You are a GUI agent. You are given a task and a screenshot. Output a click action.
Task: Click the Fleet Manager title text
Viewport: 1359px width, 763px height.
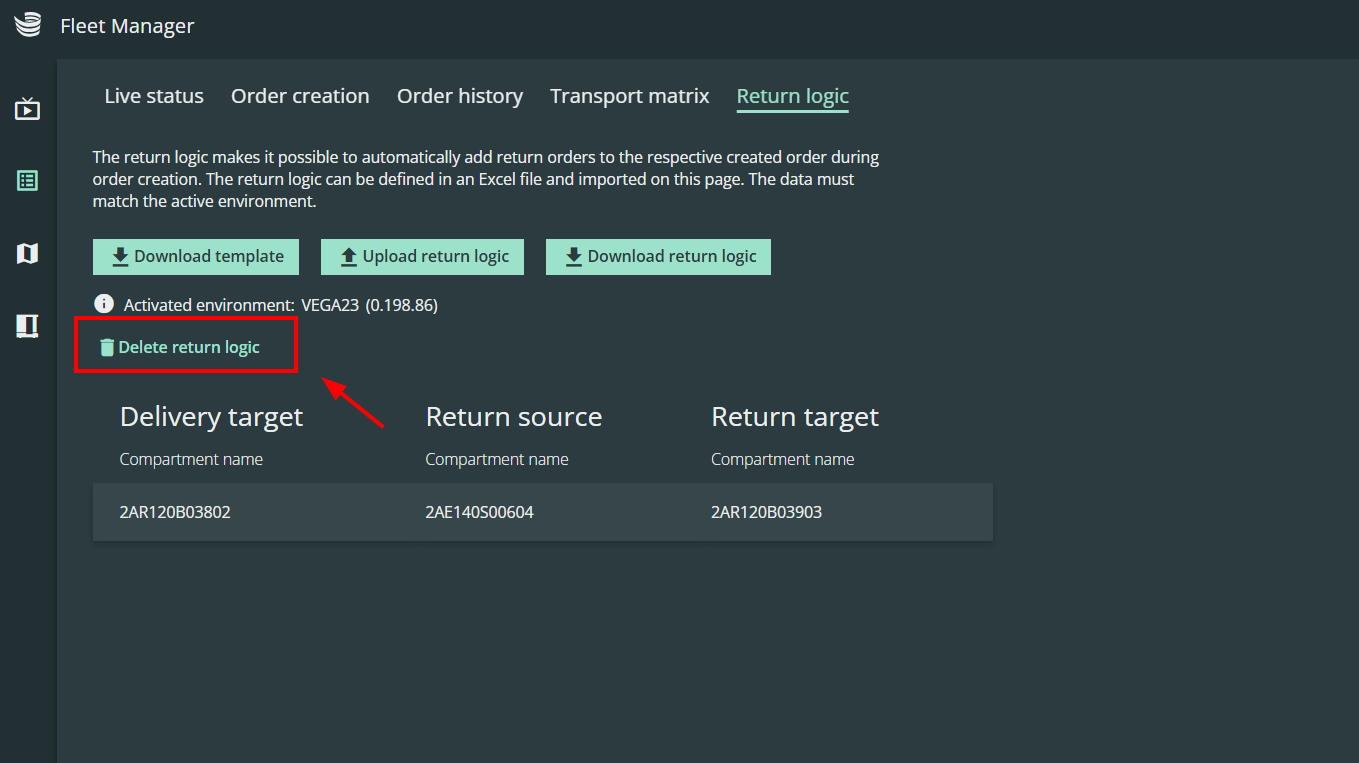127,26
